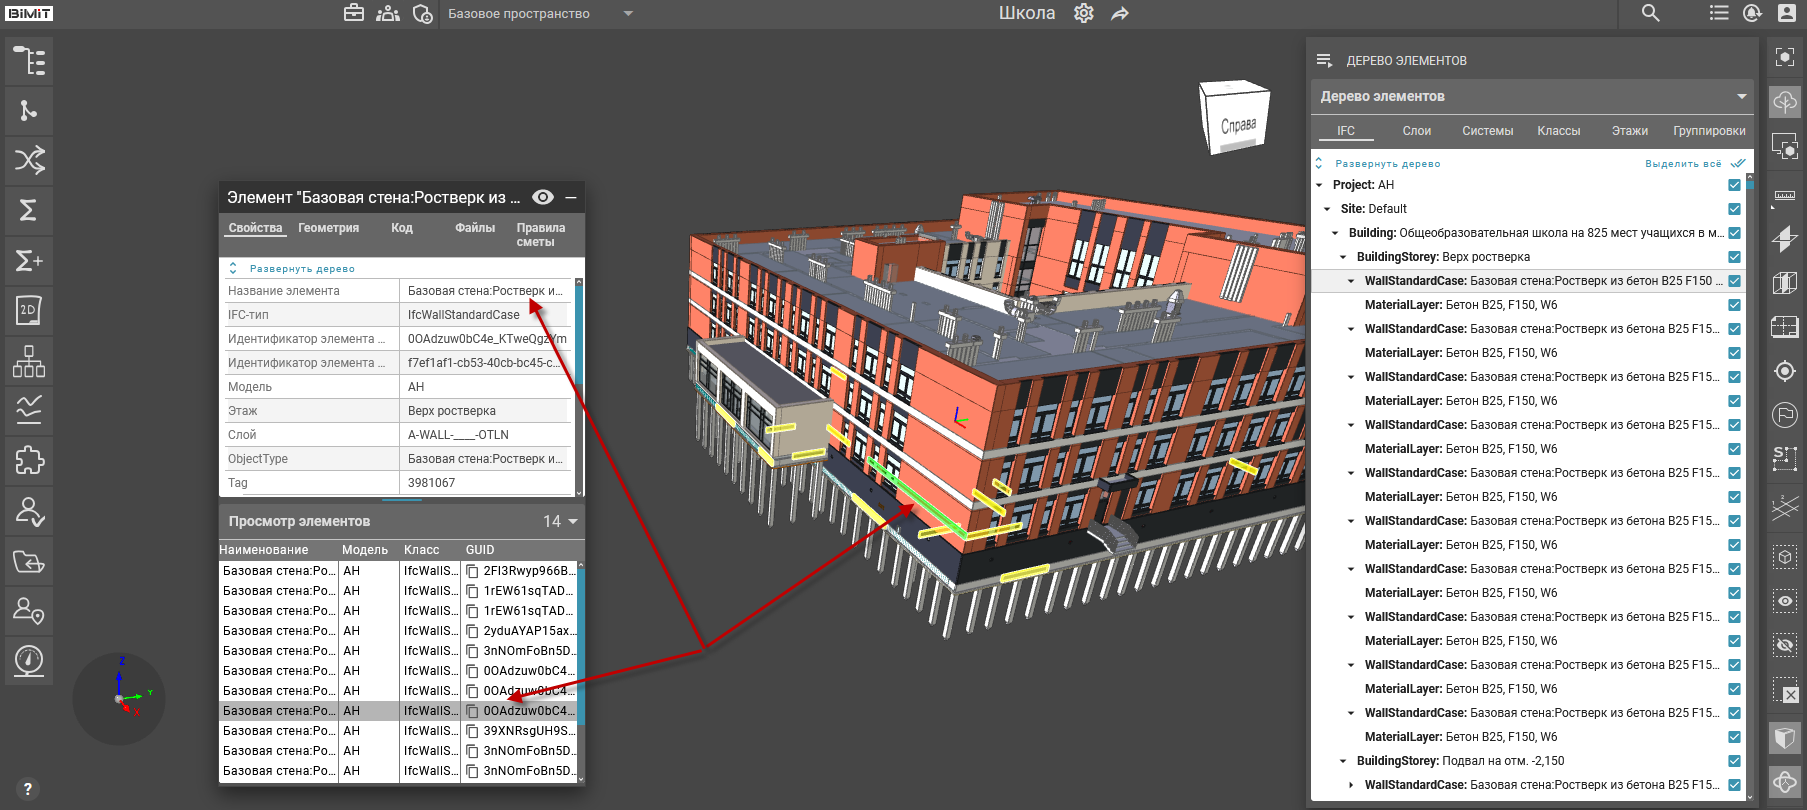Image resolution: width=1807 pixels, height=810 pixels.
Task: Click the Справа view cube
Action: (1236, 120)
